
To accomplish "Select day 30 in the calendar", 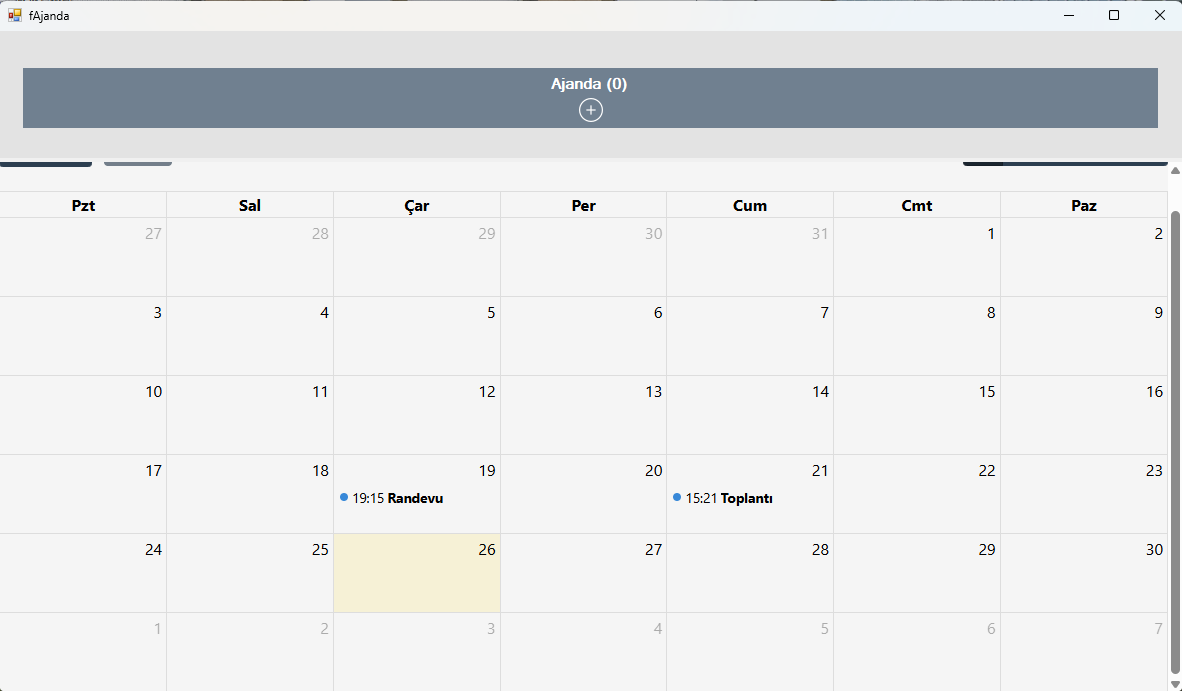I will pyautogui.click(x=1083, y=573).
